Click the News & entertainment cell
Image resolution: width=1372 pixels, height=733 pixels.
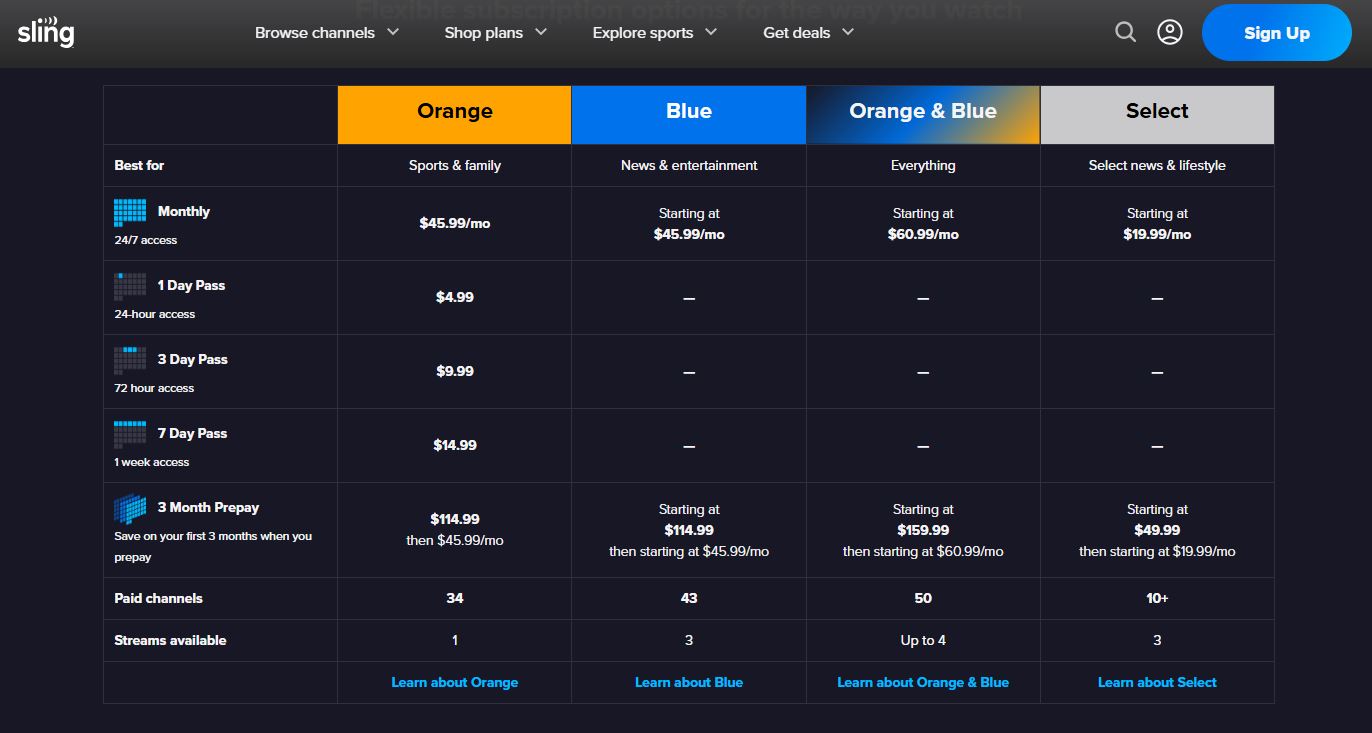point(689,165)
